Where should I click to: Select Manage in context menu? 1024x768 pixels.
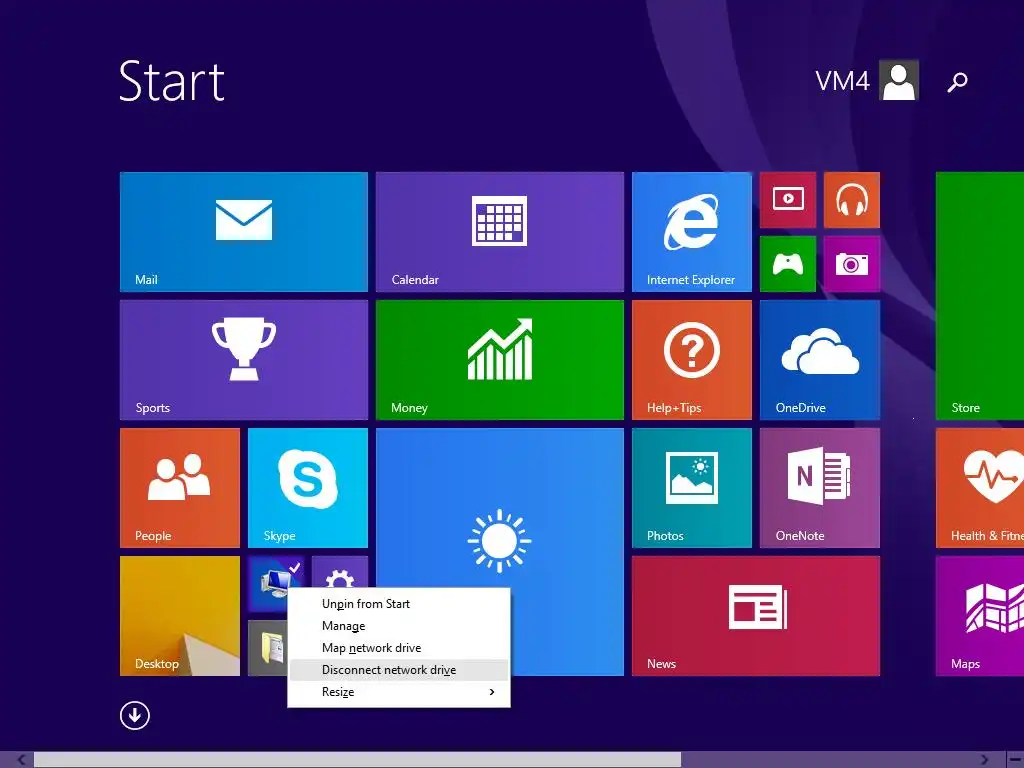point(398,626)
